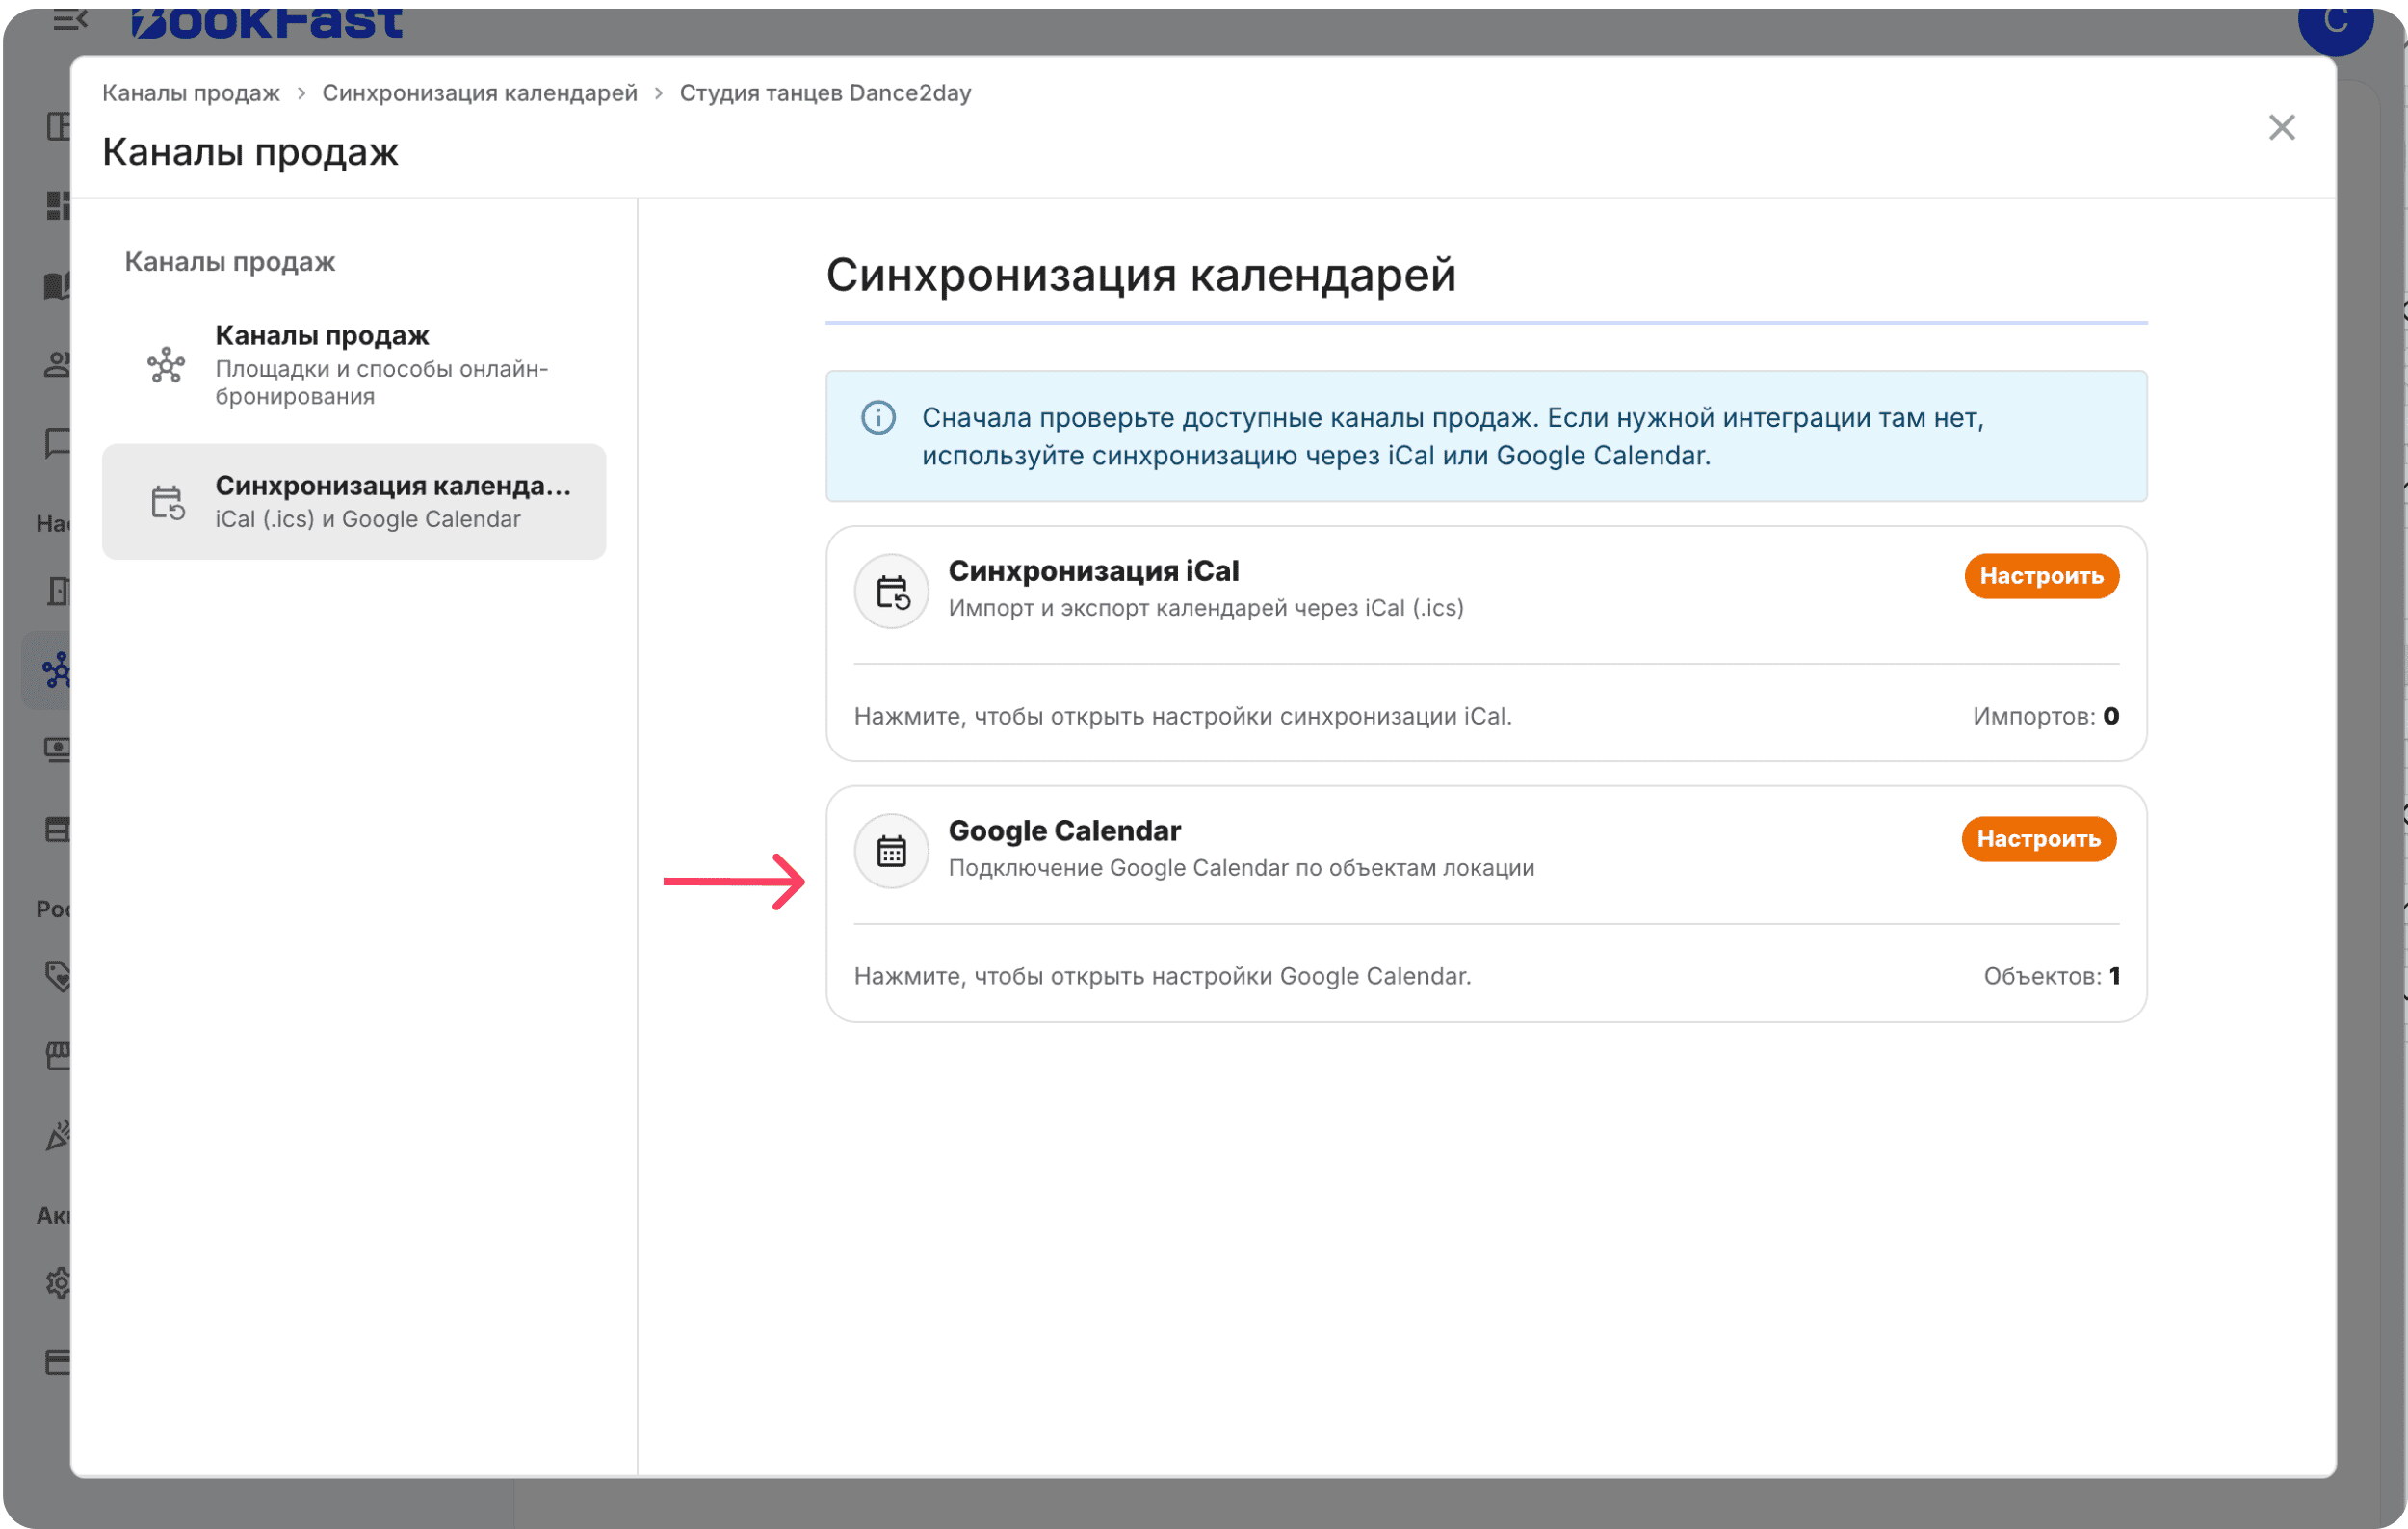2408x1529 pixels.
Task: Click 'Импортов: 0' counter text
Action: [x=2045, y=716]
